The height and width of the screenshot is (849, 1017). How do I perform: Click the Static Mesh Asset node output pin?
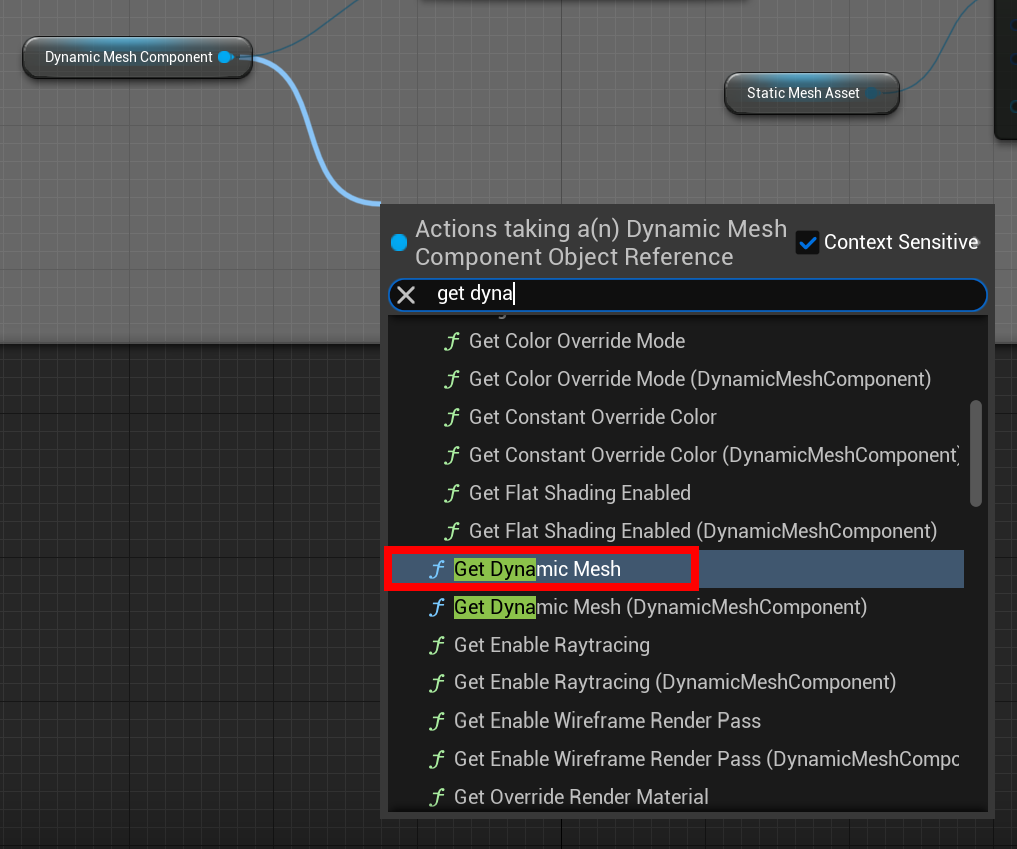872,93
